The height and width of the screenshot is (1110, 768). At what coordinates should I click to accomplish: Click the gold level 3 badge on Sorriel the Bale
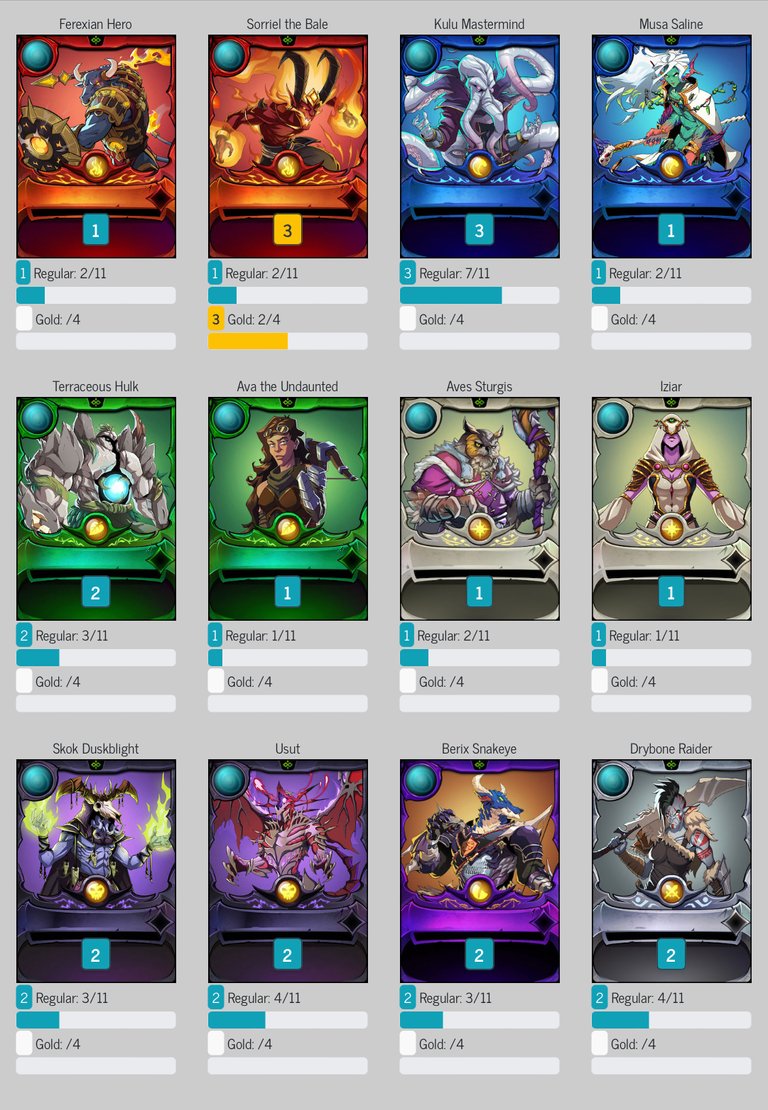click(287, 230)
